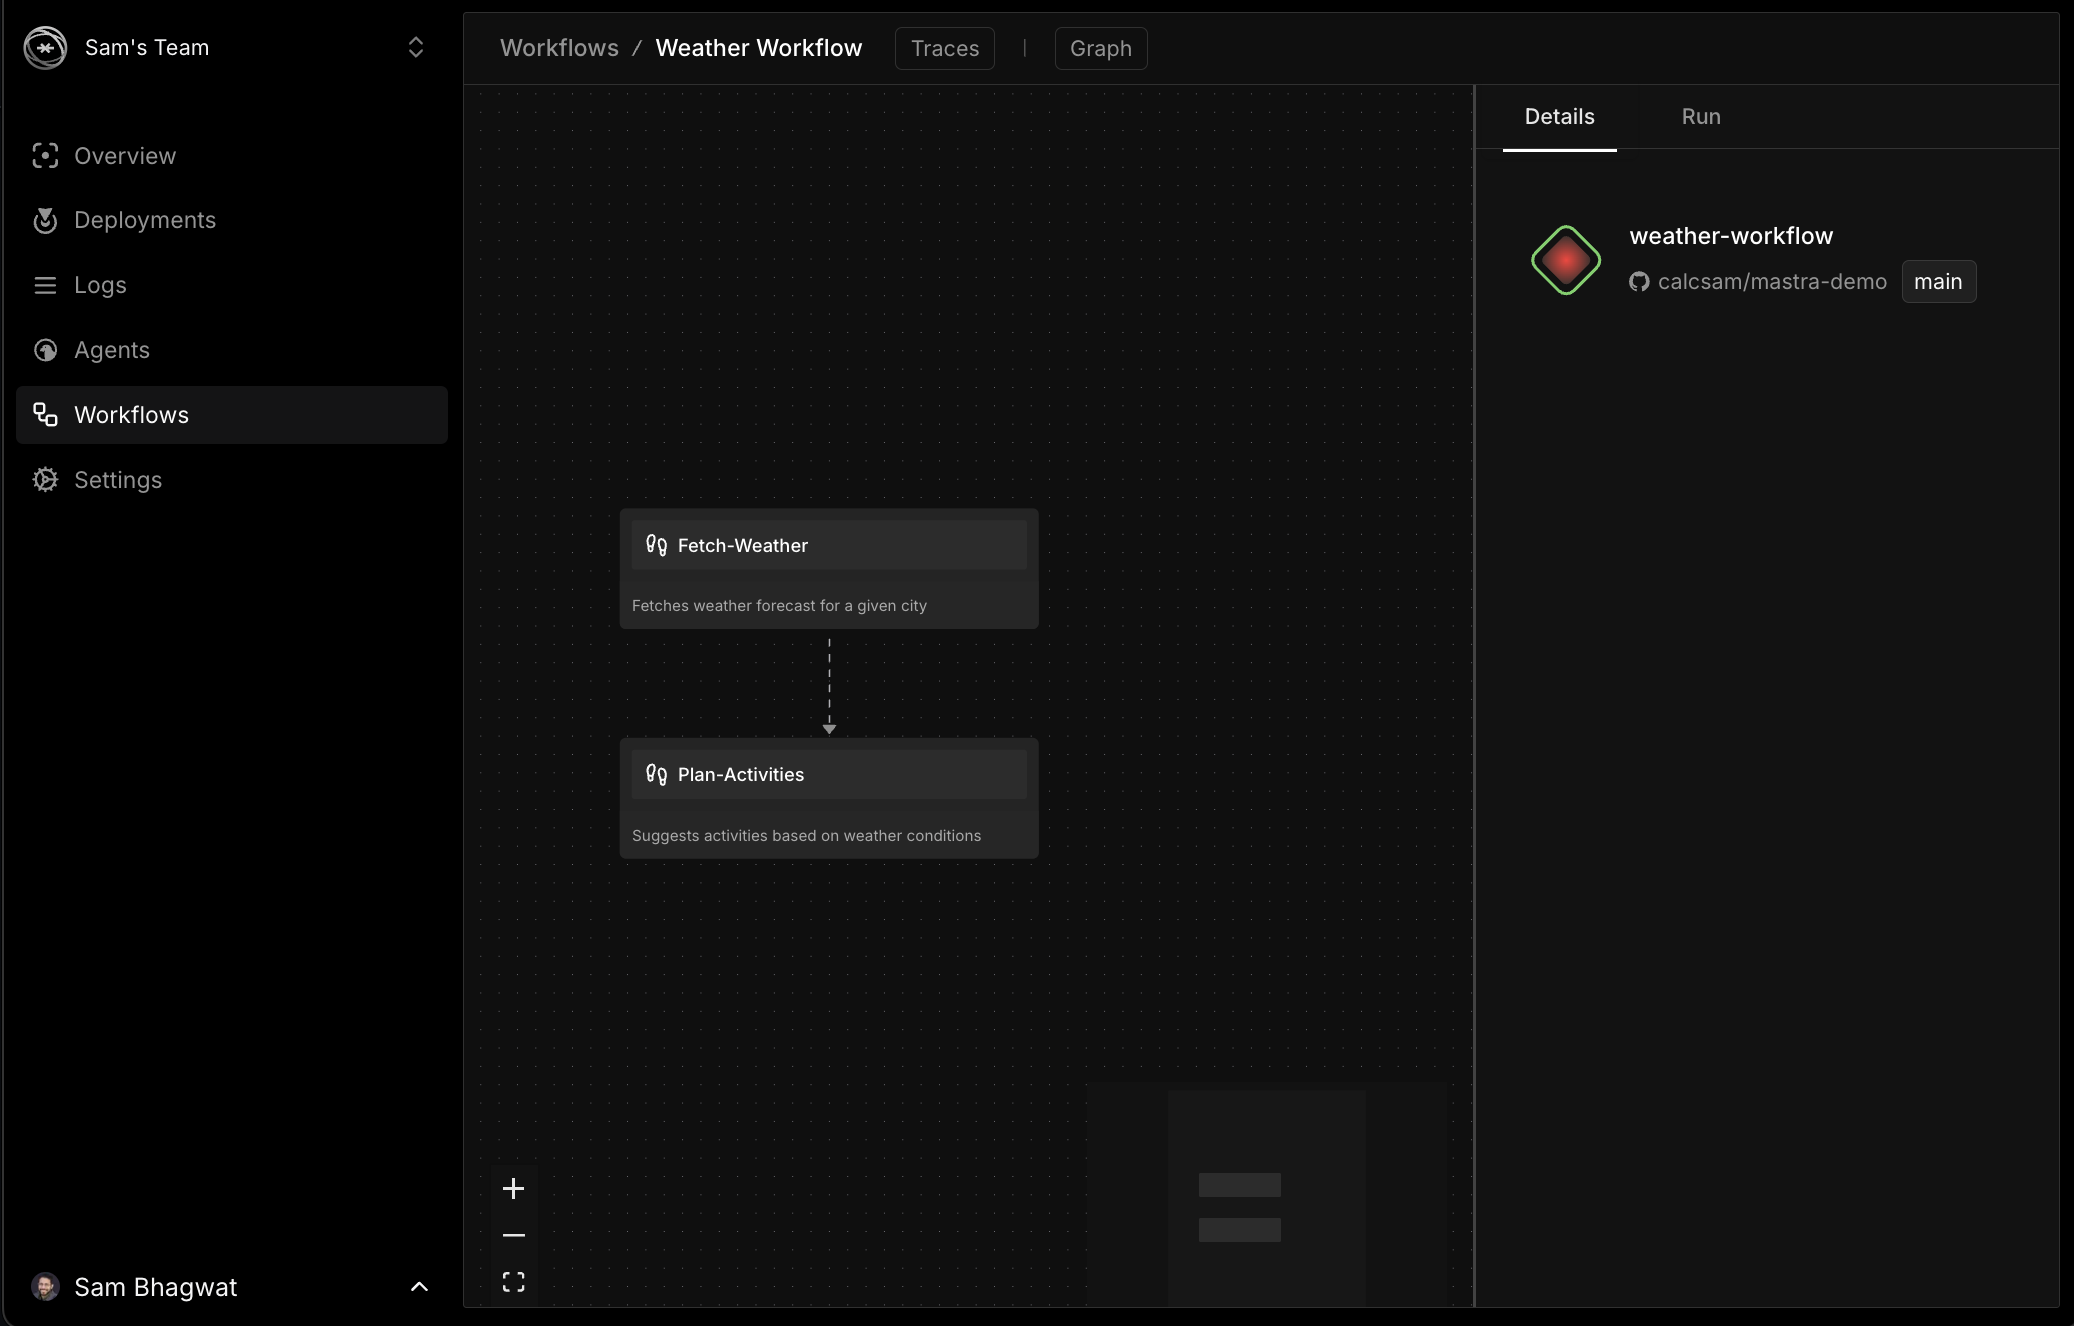The height and width of the screenshot is (1326, 2074).
Task: Navigate back via the Workflows breadcrumb
Action: [x=559, y=47]
